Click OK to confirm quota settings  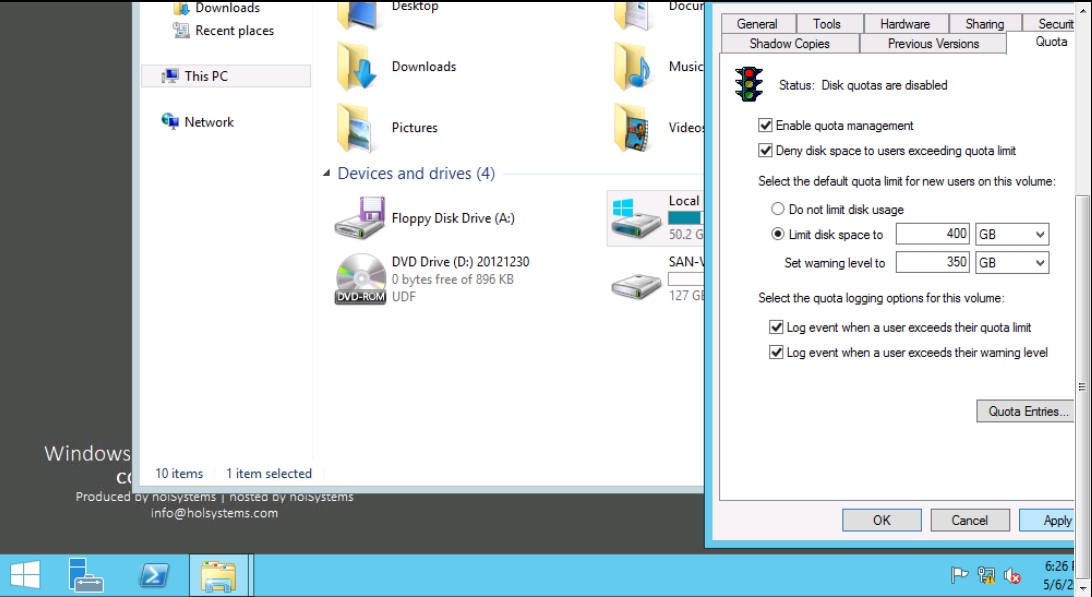coord(881,520)
